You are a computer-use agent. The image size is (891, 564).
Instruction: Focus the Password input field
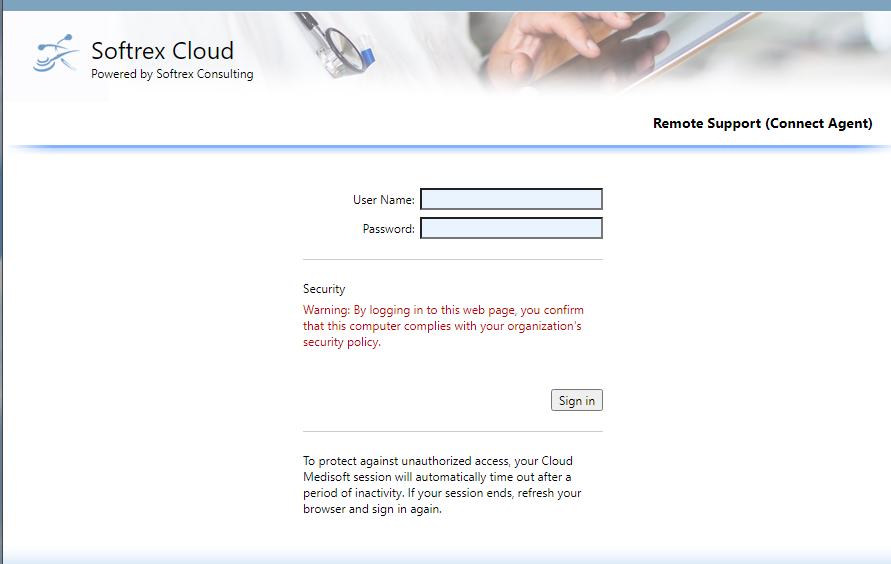pos(511,229)
